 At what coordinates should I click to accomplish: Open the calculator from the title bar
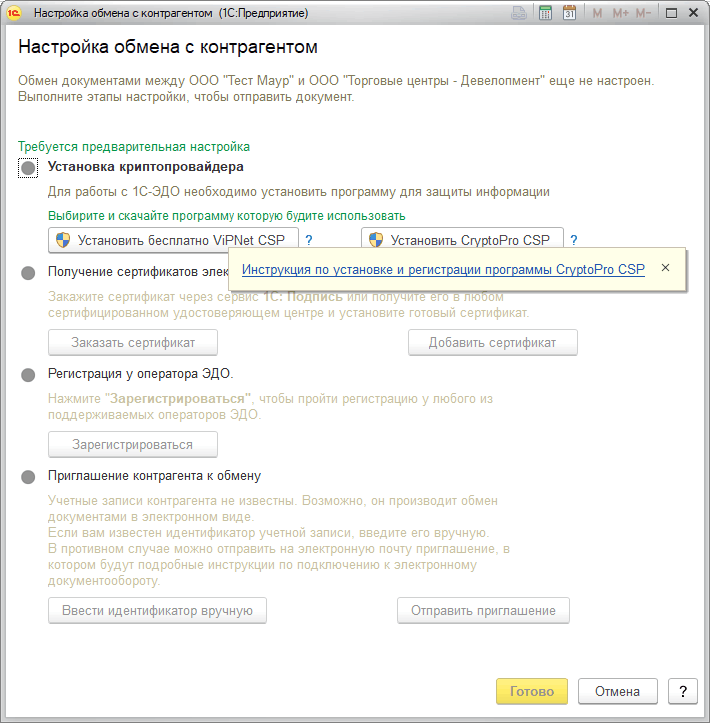(x=545, y=13)
